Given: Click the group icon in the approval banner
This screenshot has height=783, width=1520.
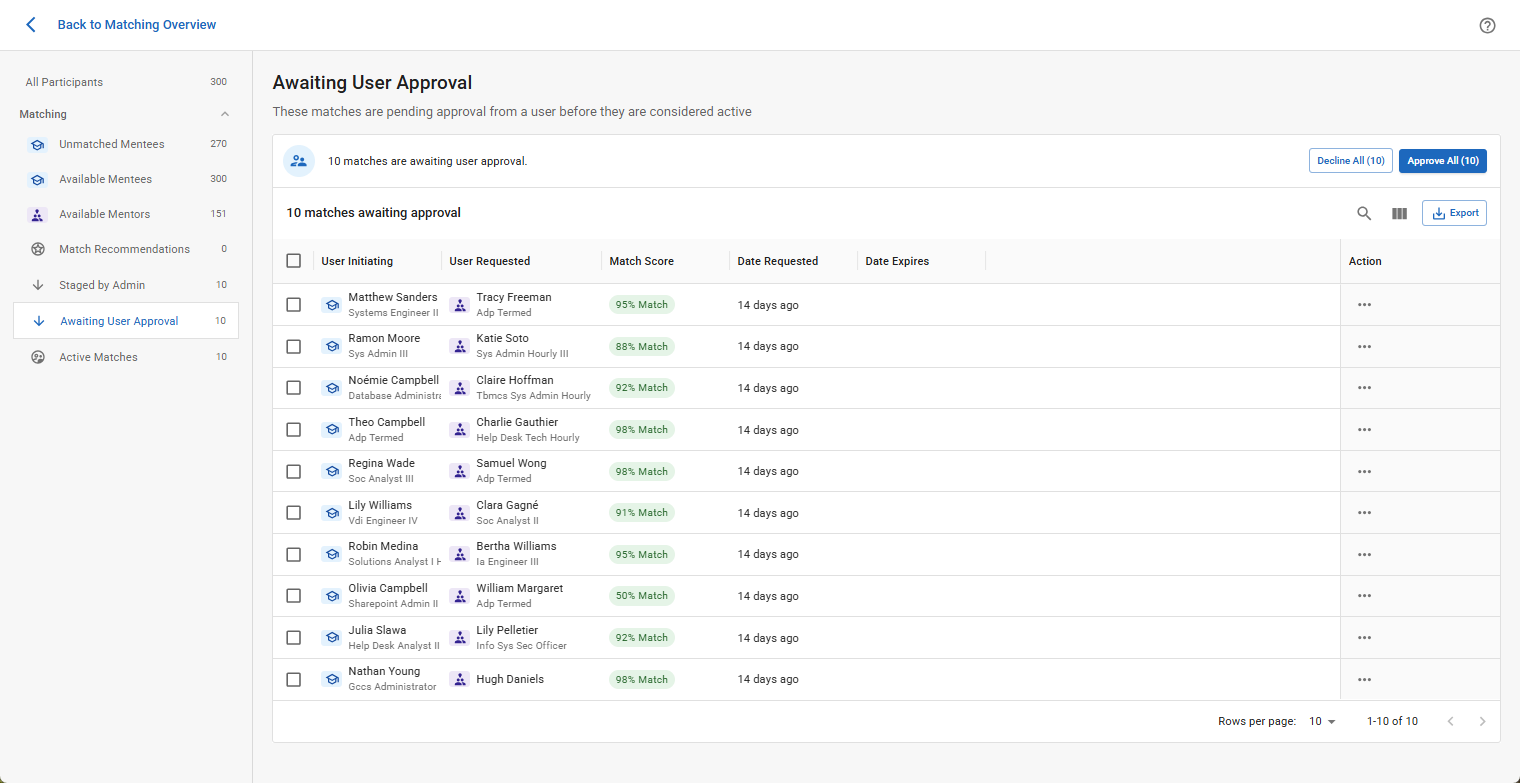Looking at the screenshot, I should pyautogui.click(x=299, y=161).
